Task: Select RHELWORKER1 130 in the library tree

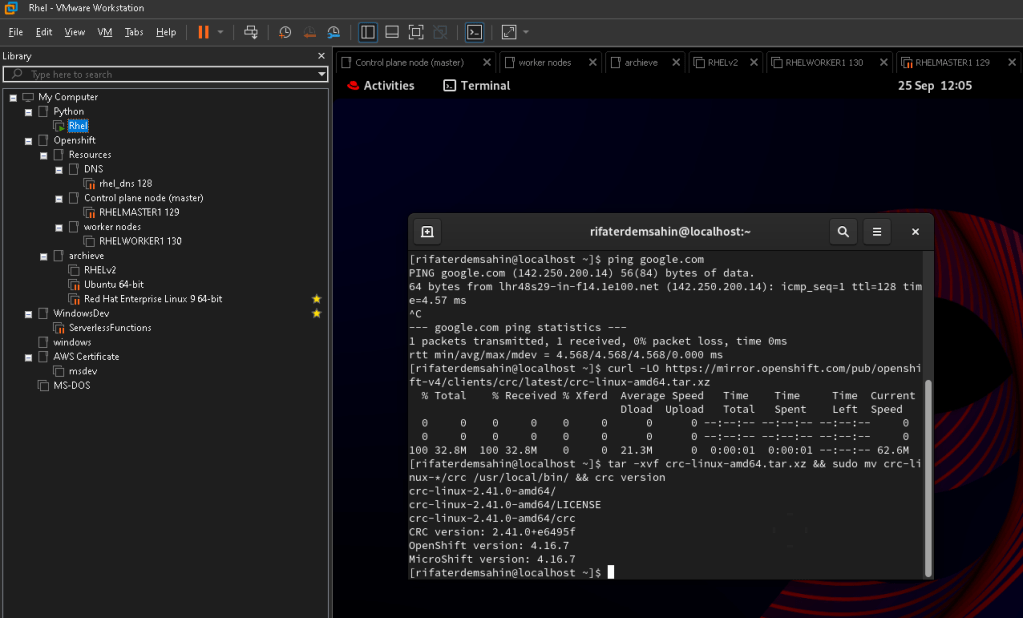Action: coord(140,241)
